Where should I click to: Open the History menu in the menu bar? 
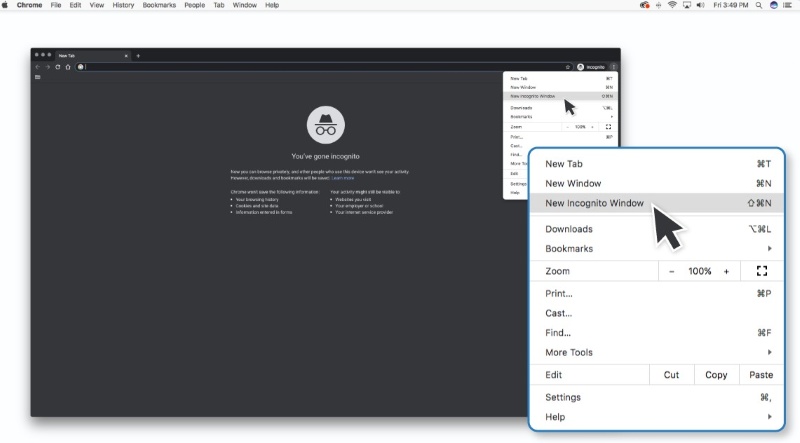pyautogui.click(x=123, y=5)
